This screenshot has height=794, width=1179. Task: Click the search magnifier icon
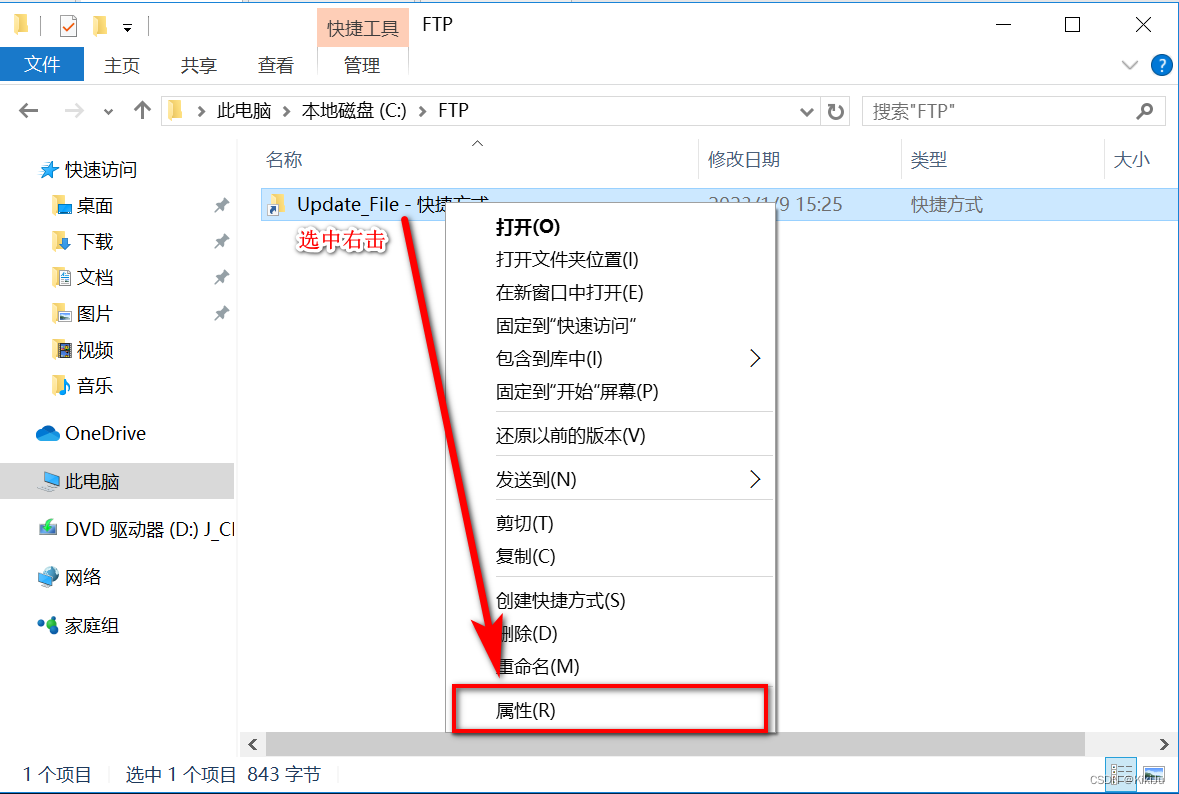[1144, 110]
